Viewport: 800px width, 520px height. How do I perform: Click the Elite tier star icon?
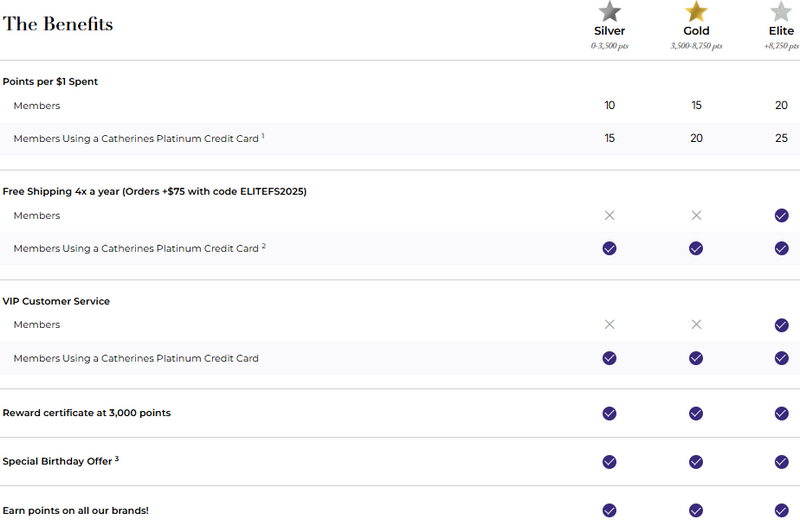click(781, 12)
